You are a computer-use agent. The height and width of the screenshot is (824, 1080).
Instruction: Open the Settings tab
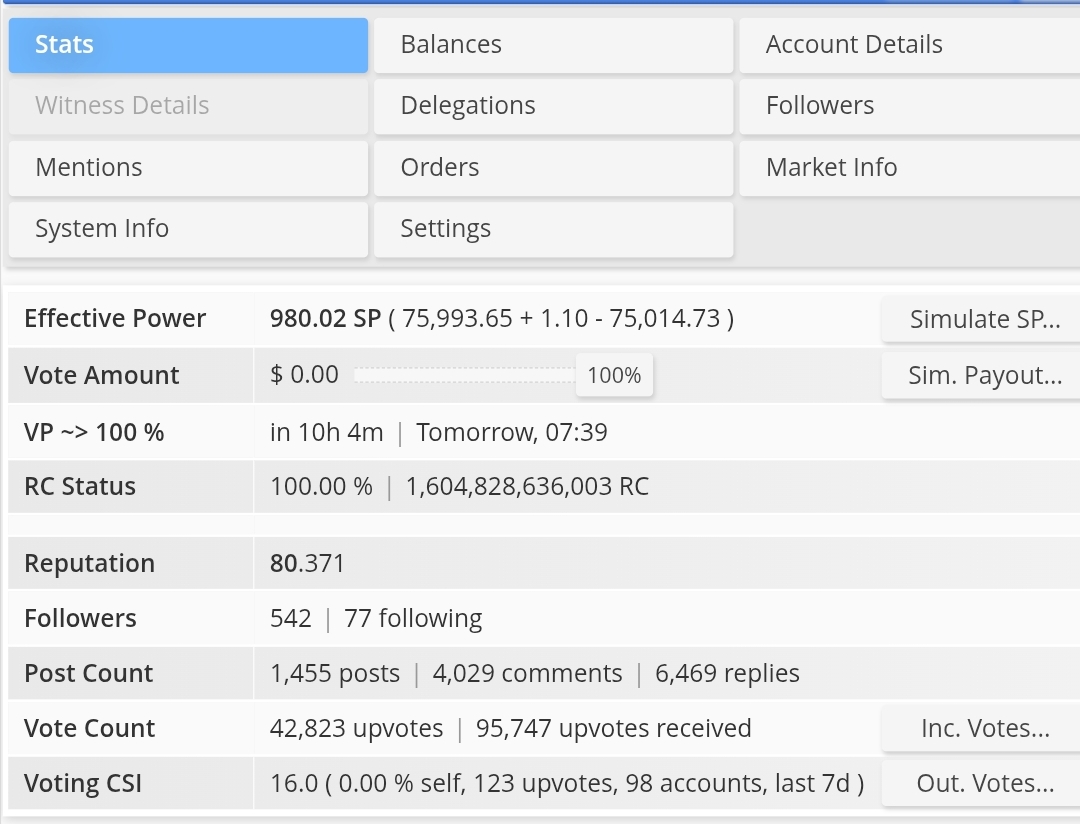coord(553,229)
